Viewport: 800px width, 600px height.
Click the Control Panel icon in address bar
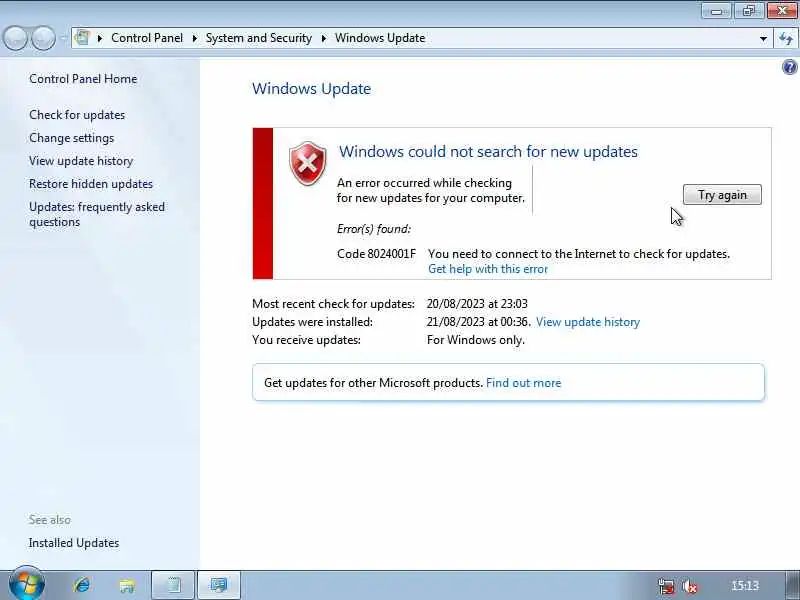(82, 38)
